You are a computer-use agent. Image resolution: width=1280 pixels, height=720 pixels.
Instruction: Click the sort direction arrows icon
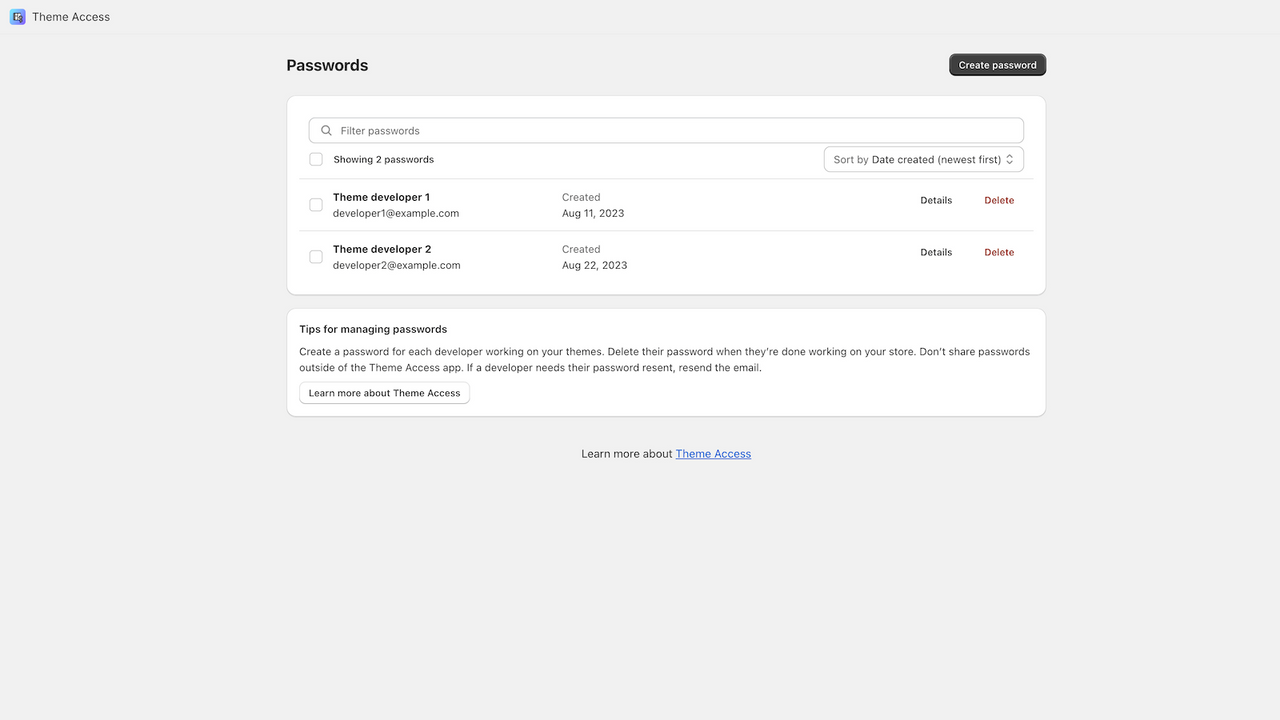click(x=1011, y=159)
